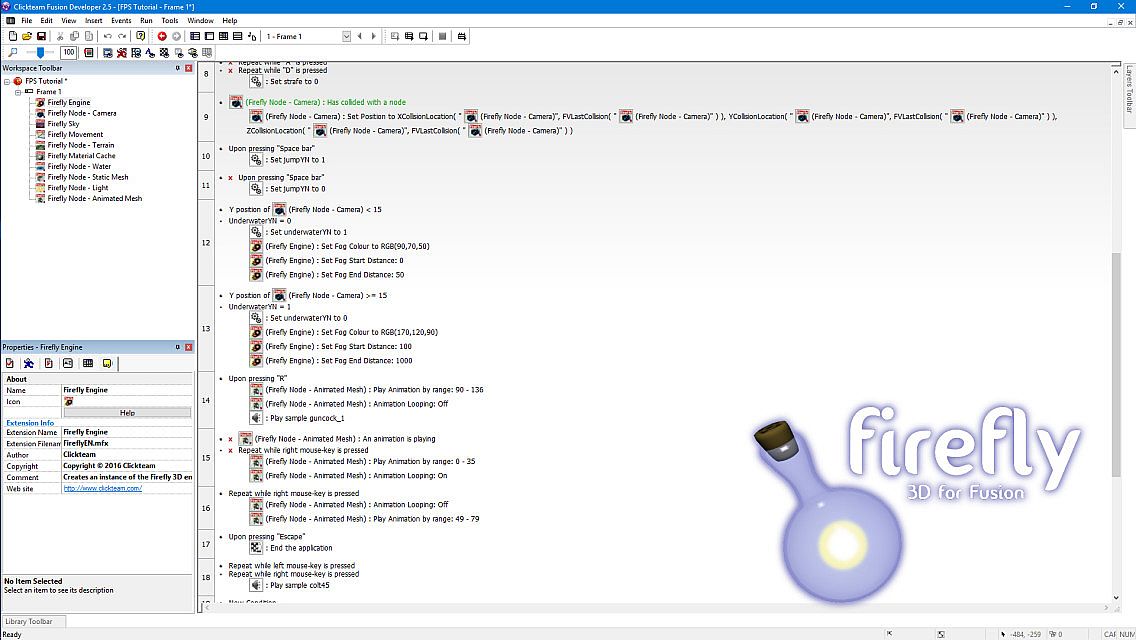The height and width of the screenshot is (640, 1136).
Task: Undo the last action
Action: coord(108,36)
